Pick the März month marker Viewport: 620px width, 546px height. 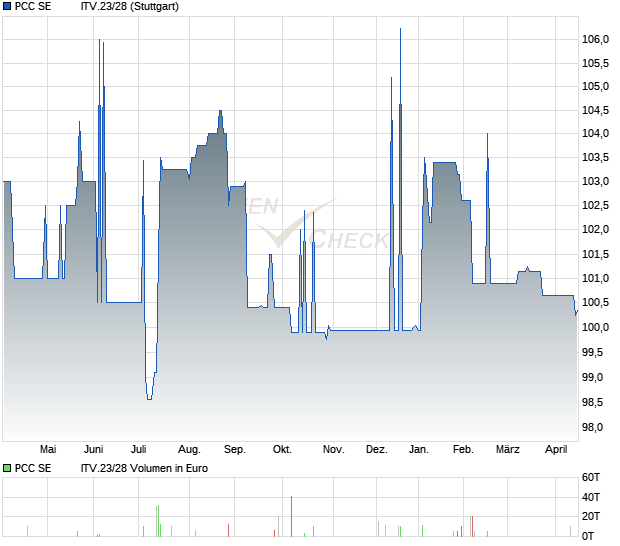(x=508, y=449)
